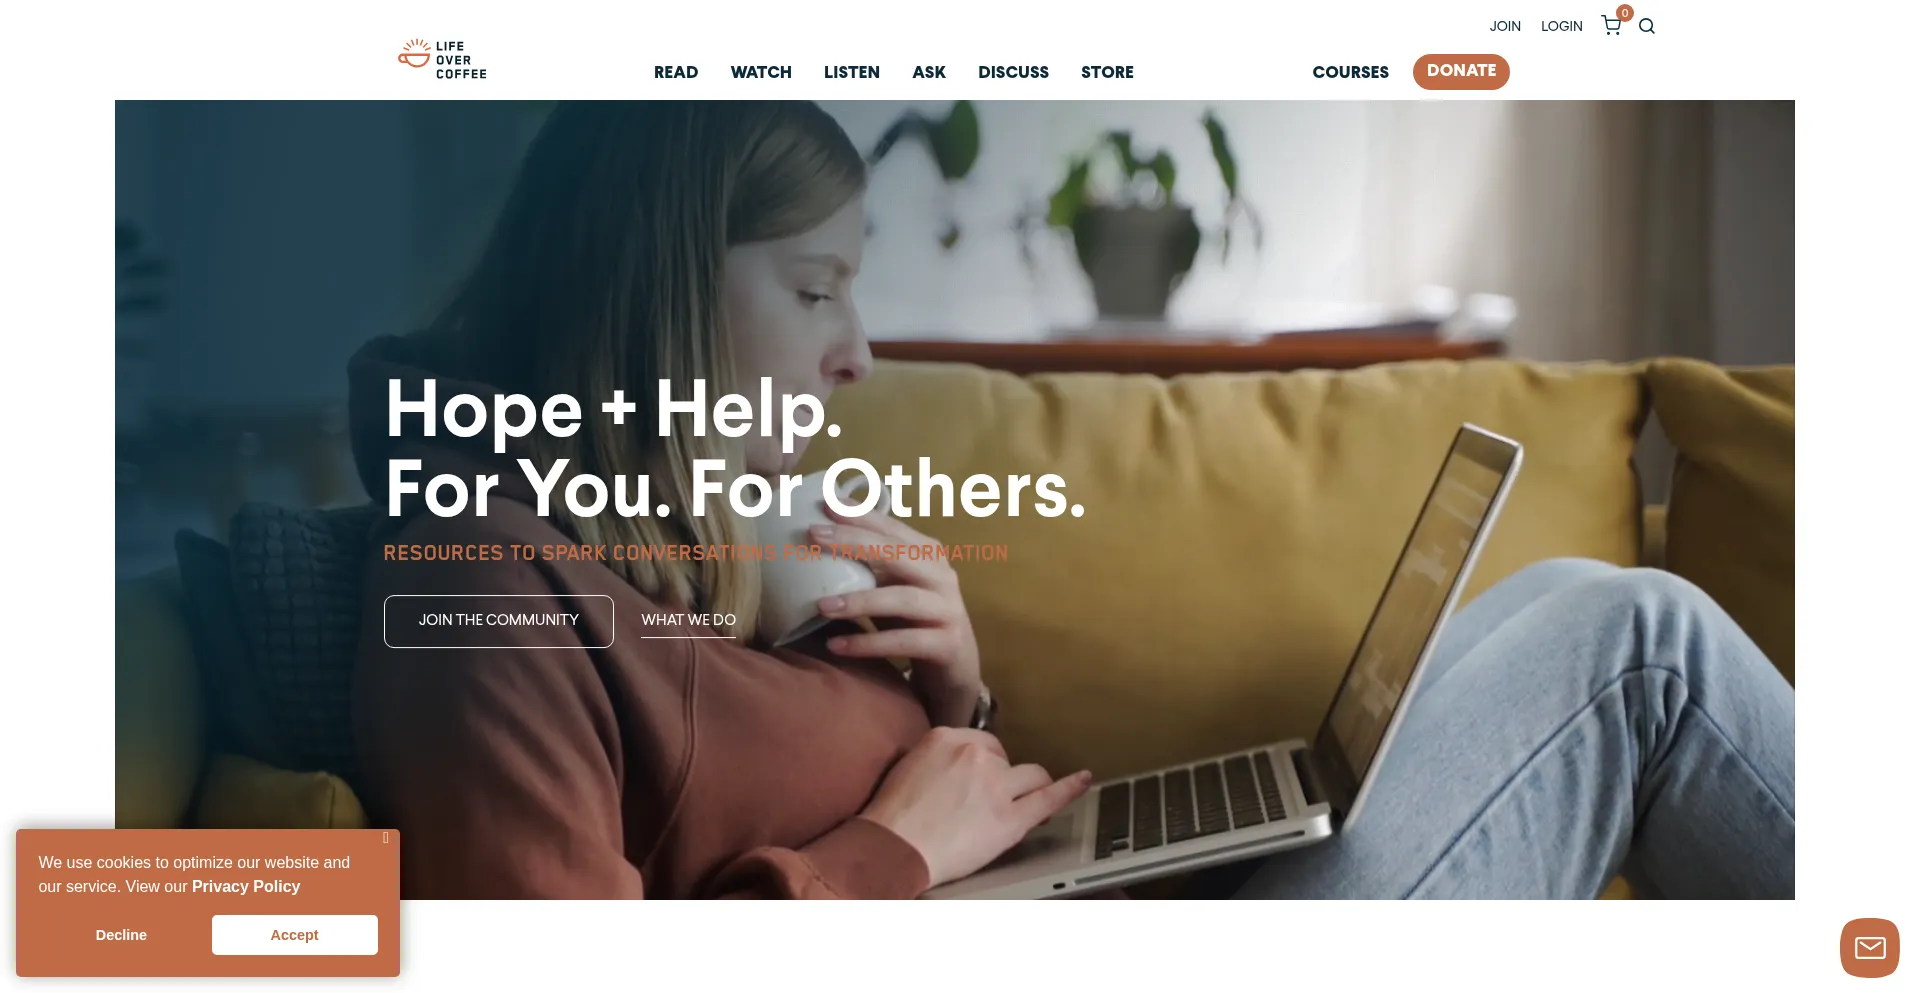Viewport: 1920px width, 993px height.
Task: Visit the STORE page
Action: point(1107,72)
